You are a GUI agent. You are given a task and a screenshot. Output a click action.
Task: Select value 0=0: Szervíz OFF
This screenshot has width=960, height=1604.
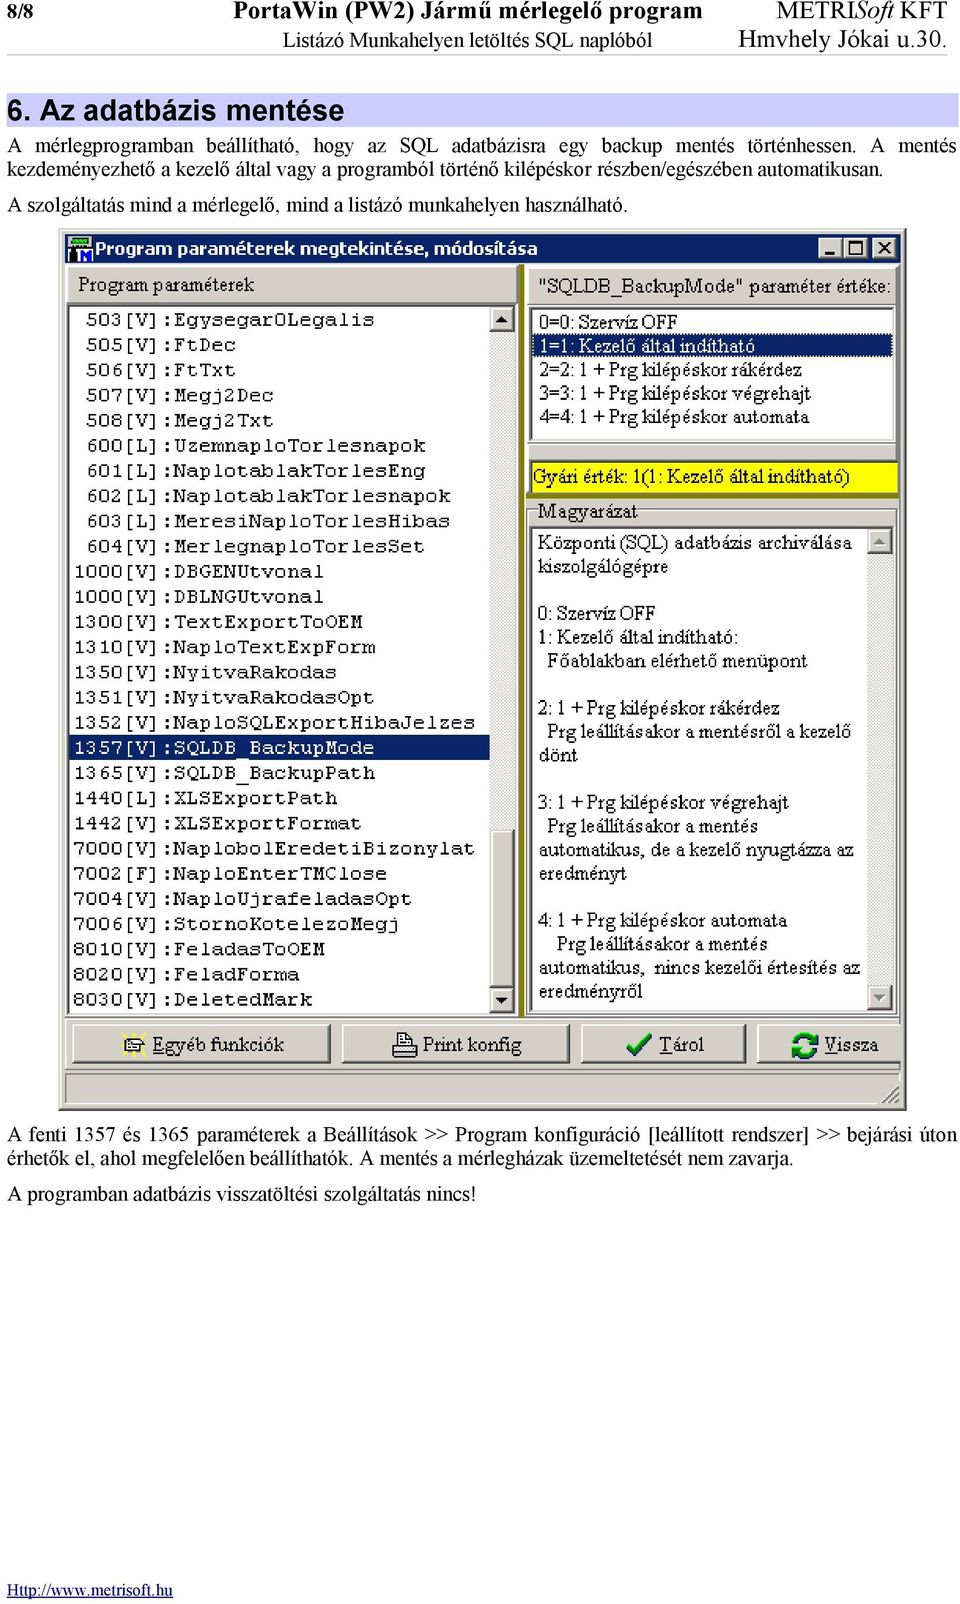[x=712, y=322]
